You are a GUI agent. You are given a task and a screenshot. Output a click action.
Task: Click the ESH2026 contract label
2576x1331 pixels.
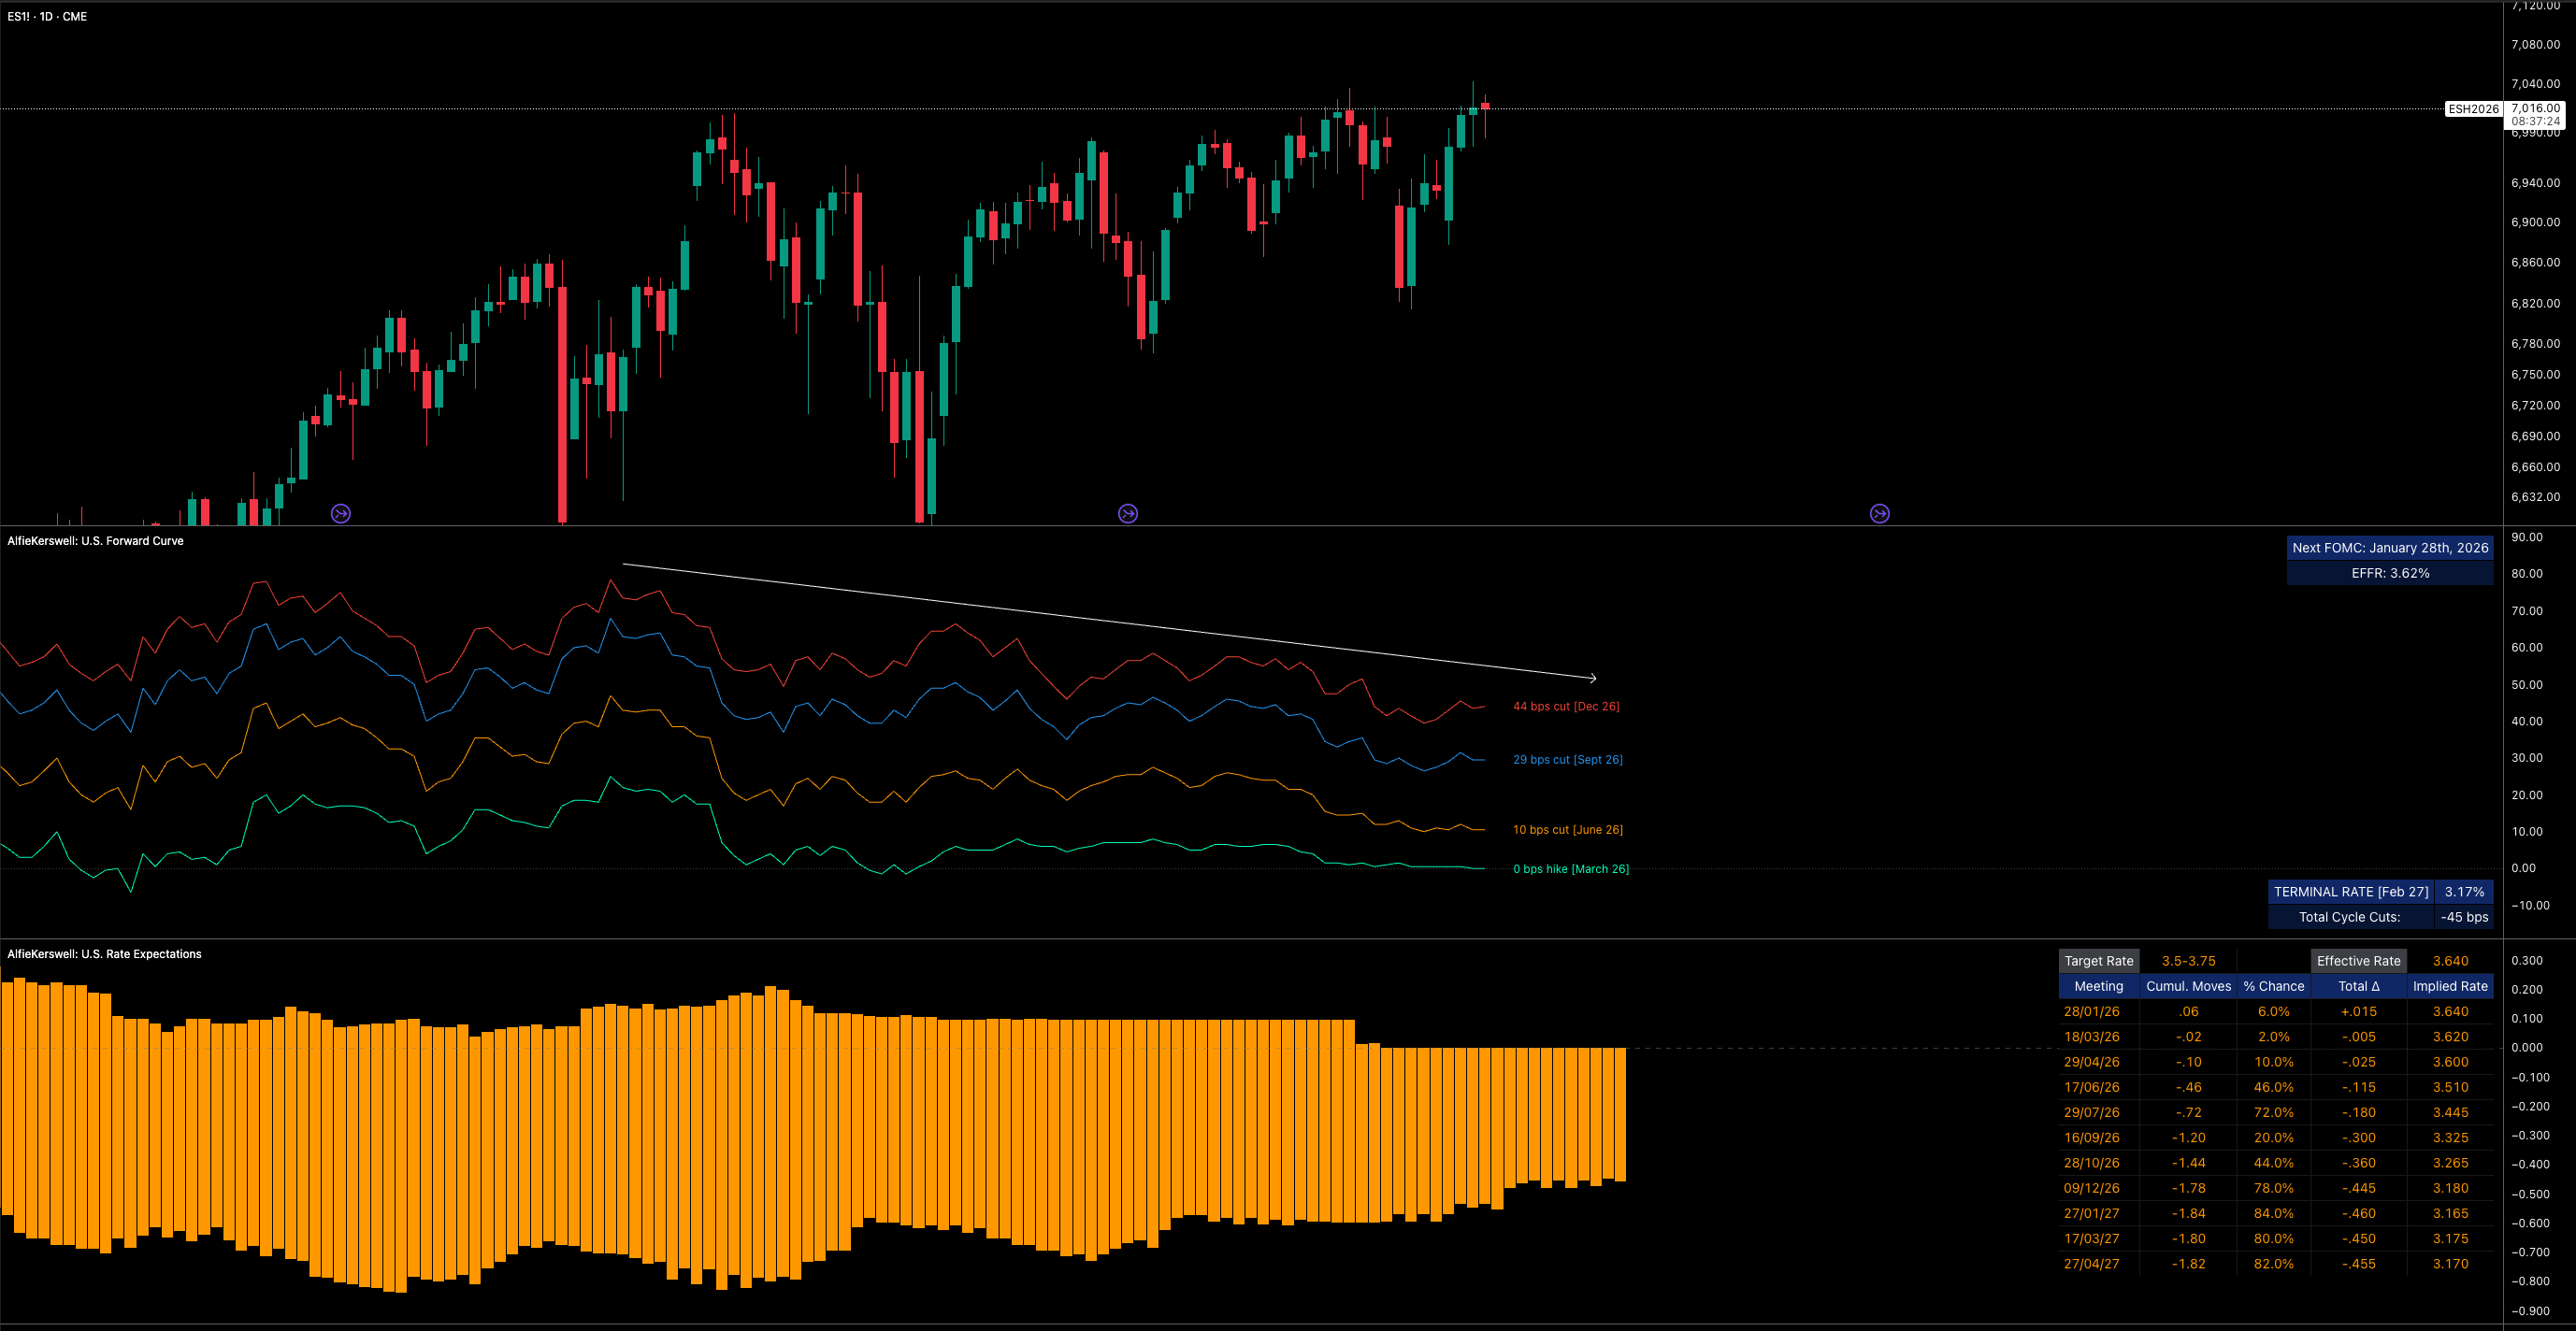pyautogui.click(x=2473, y=109)
